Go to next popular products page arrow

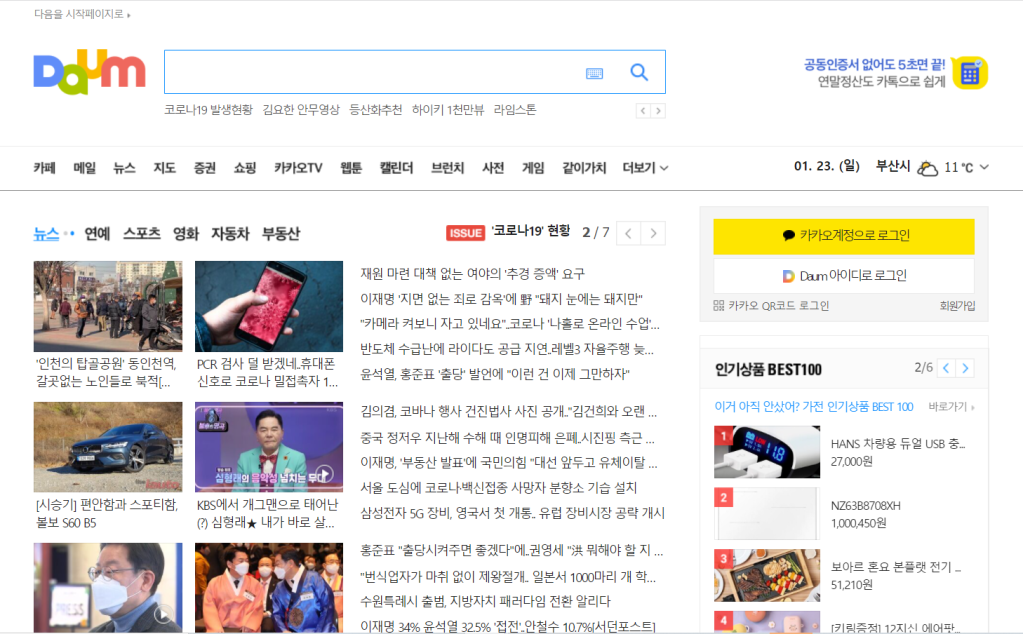(x=965, y=368)
